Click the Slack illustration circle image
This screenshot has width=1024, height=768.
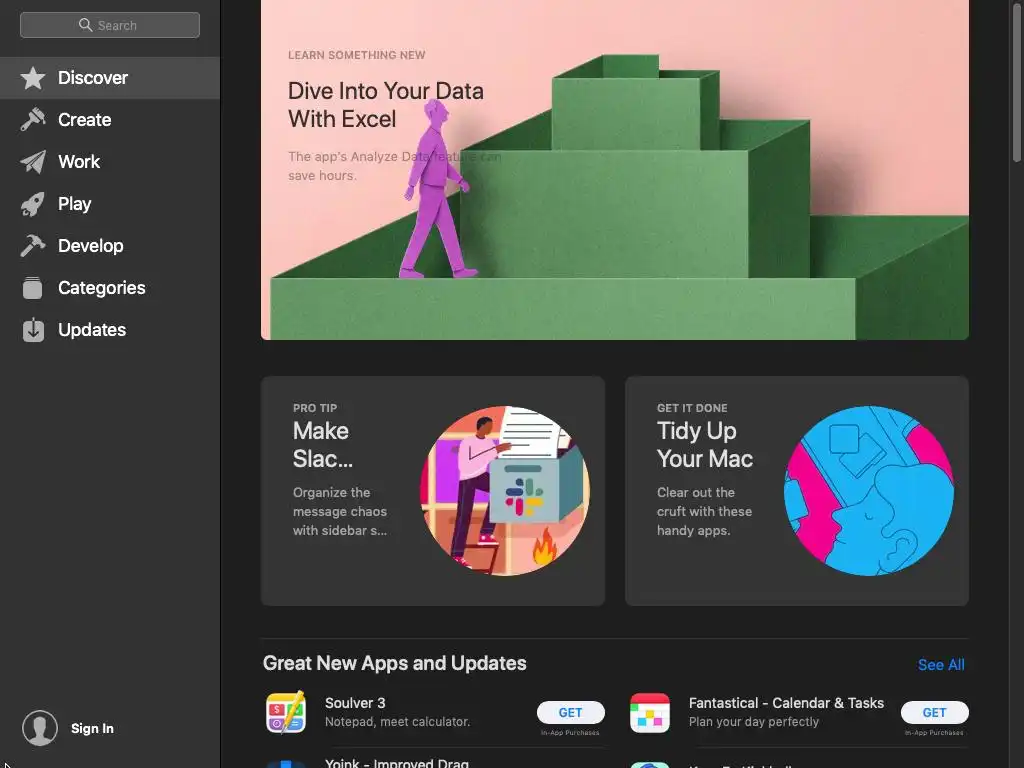505,490
